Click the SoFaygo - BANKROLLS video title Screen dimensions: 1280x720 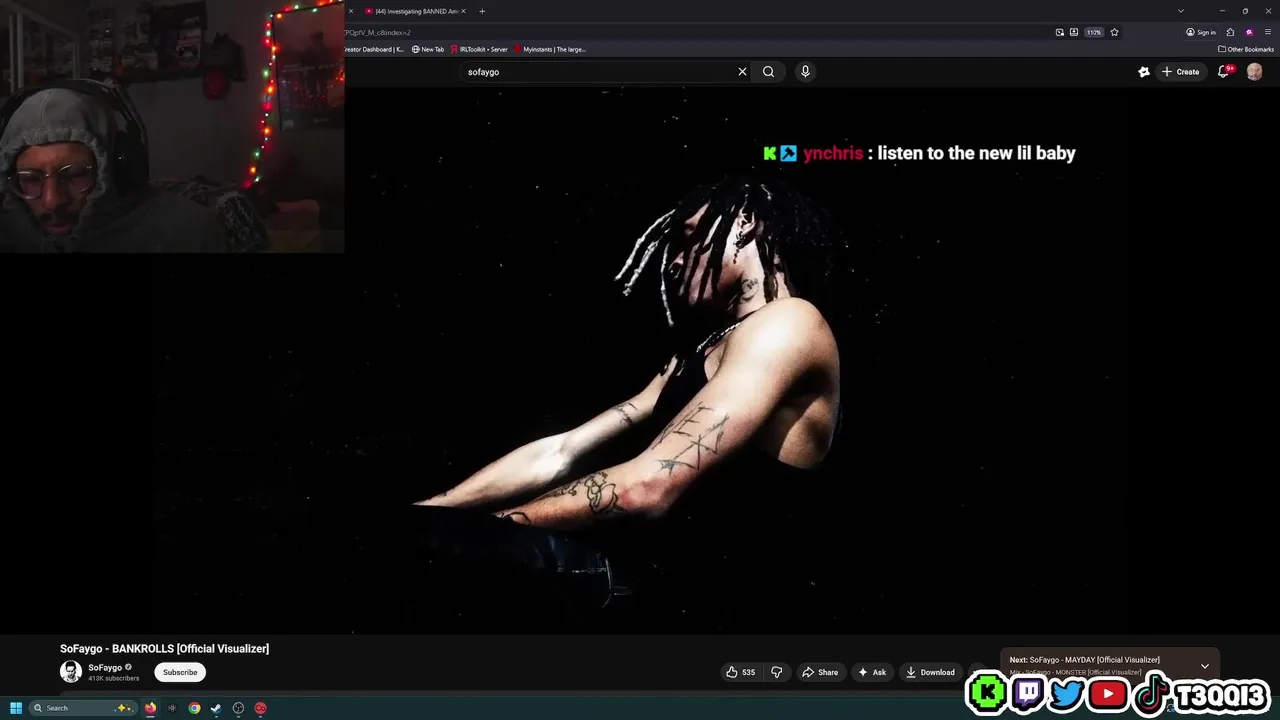[164, 649]
